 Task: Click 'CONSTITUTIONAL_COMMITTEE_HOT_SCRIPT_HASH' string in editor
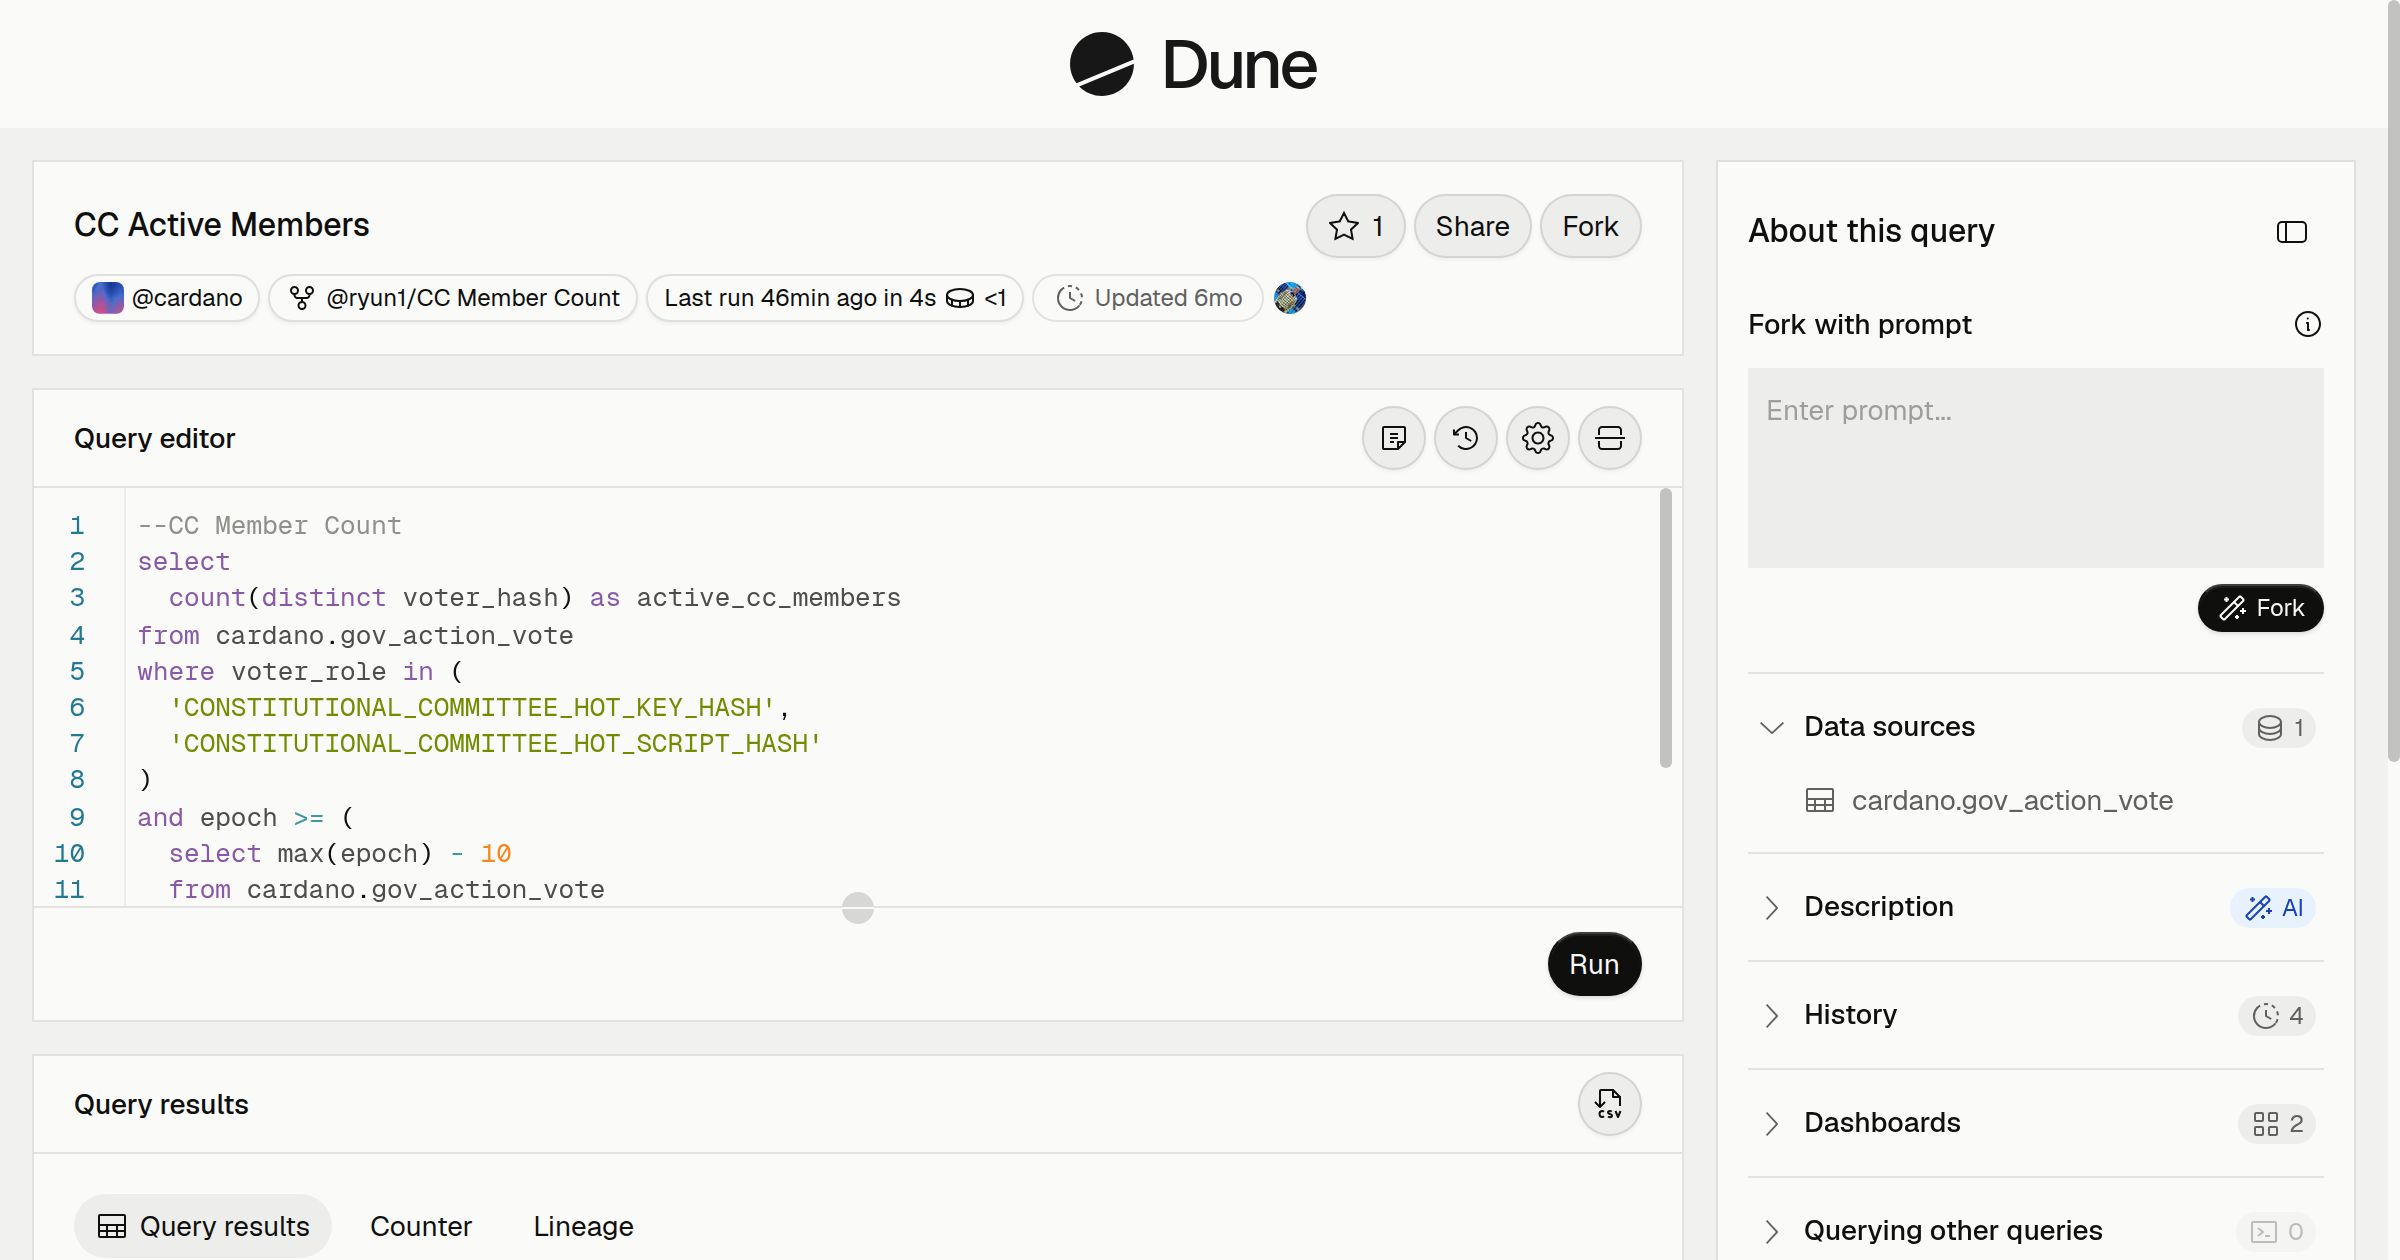click(x=495, y=744)
